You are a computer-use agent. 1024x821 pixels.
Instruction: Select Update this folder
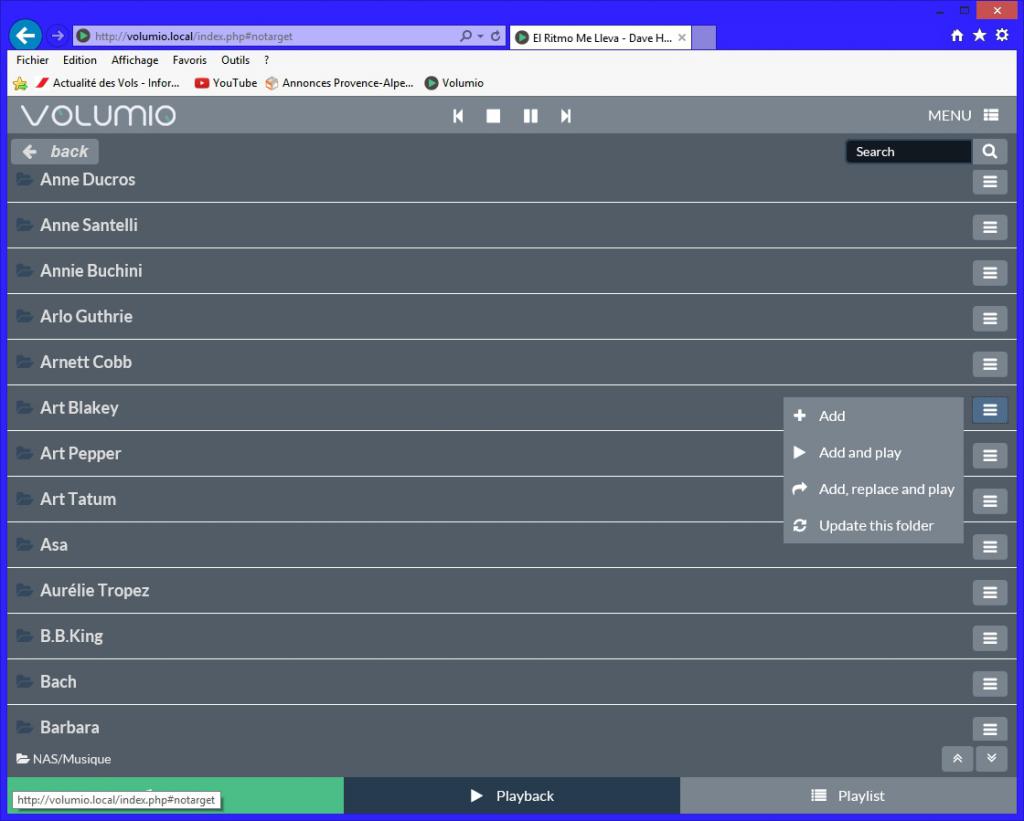pyautogui.click(x=873, y=526)
